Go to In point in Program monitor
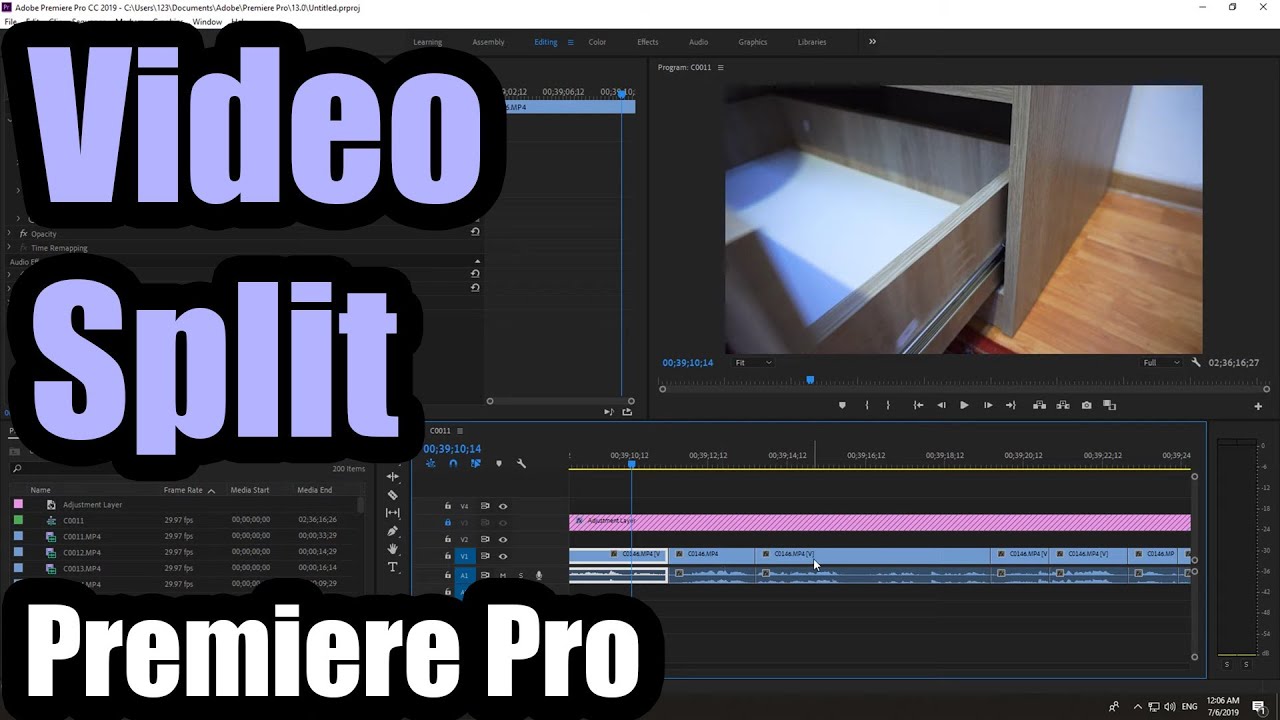This screenshot has width=1280, height=720. 918,405
